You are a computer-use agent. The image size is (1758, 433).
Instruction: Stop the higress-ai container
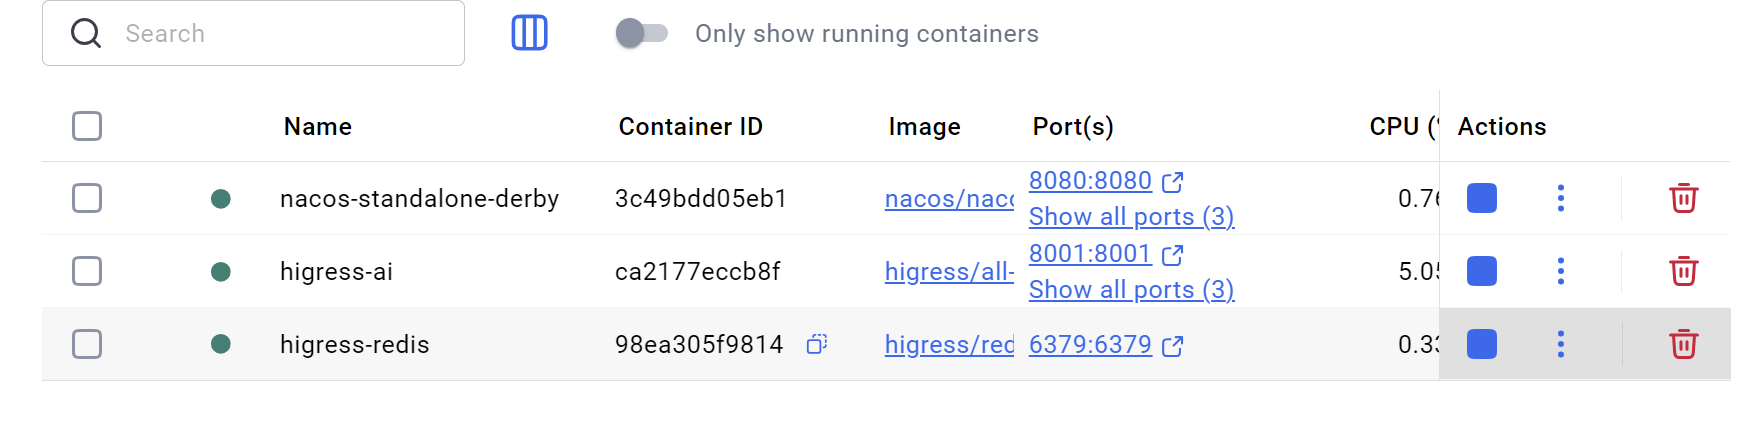pos(1481,271)
